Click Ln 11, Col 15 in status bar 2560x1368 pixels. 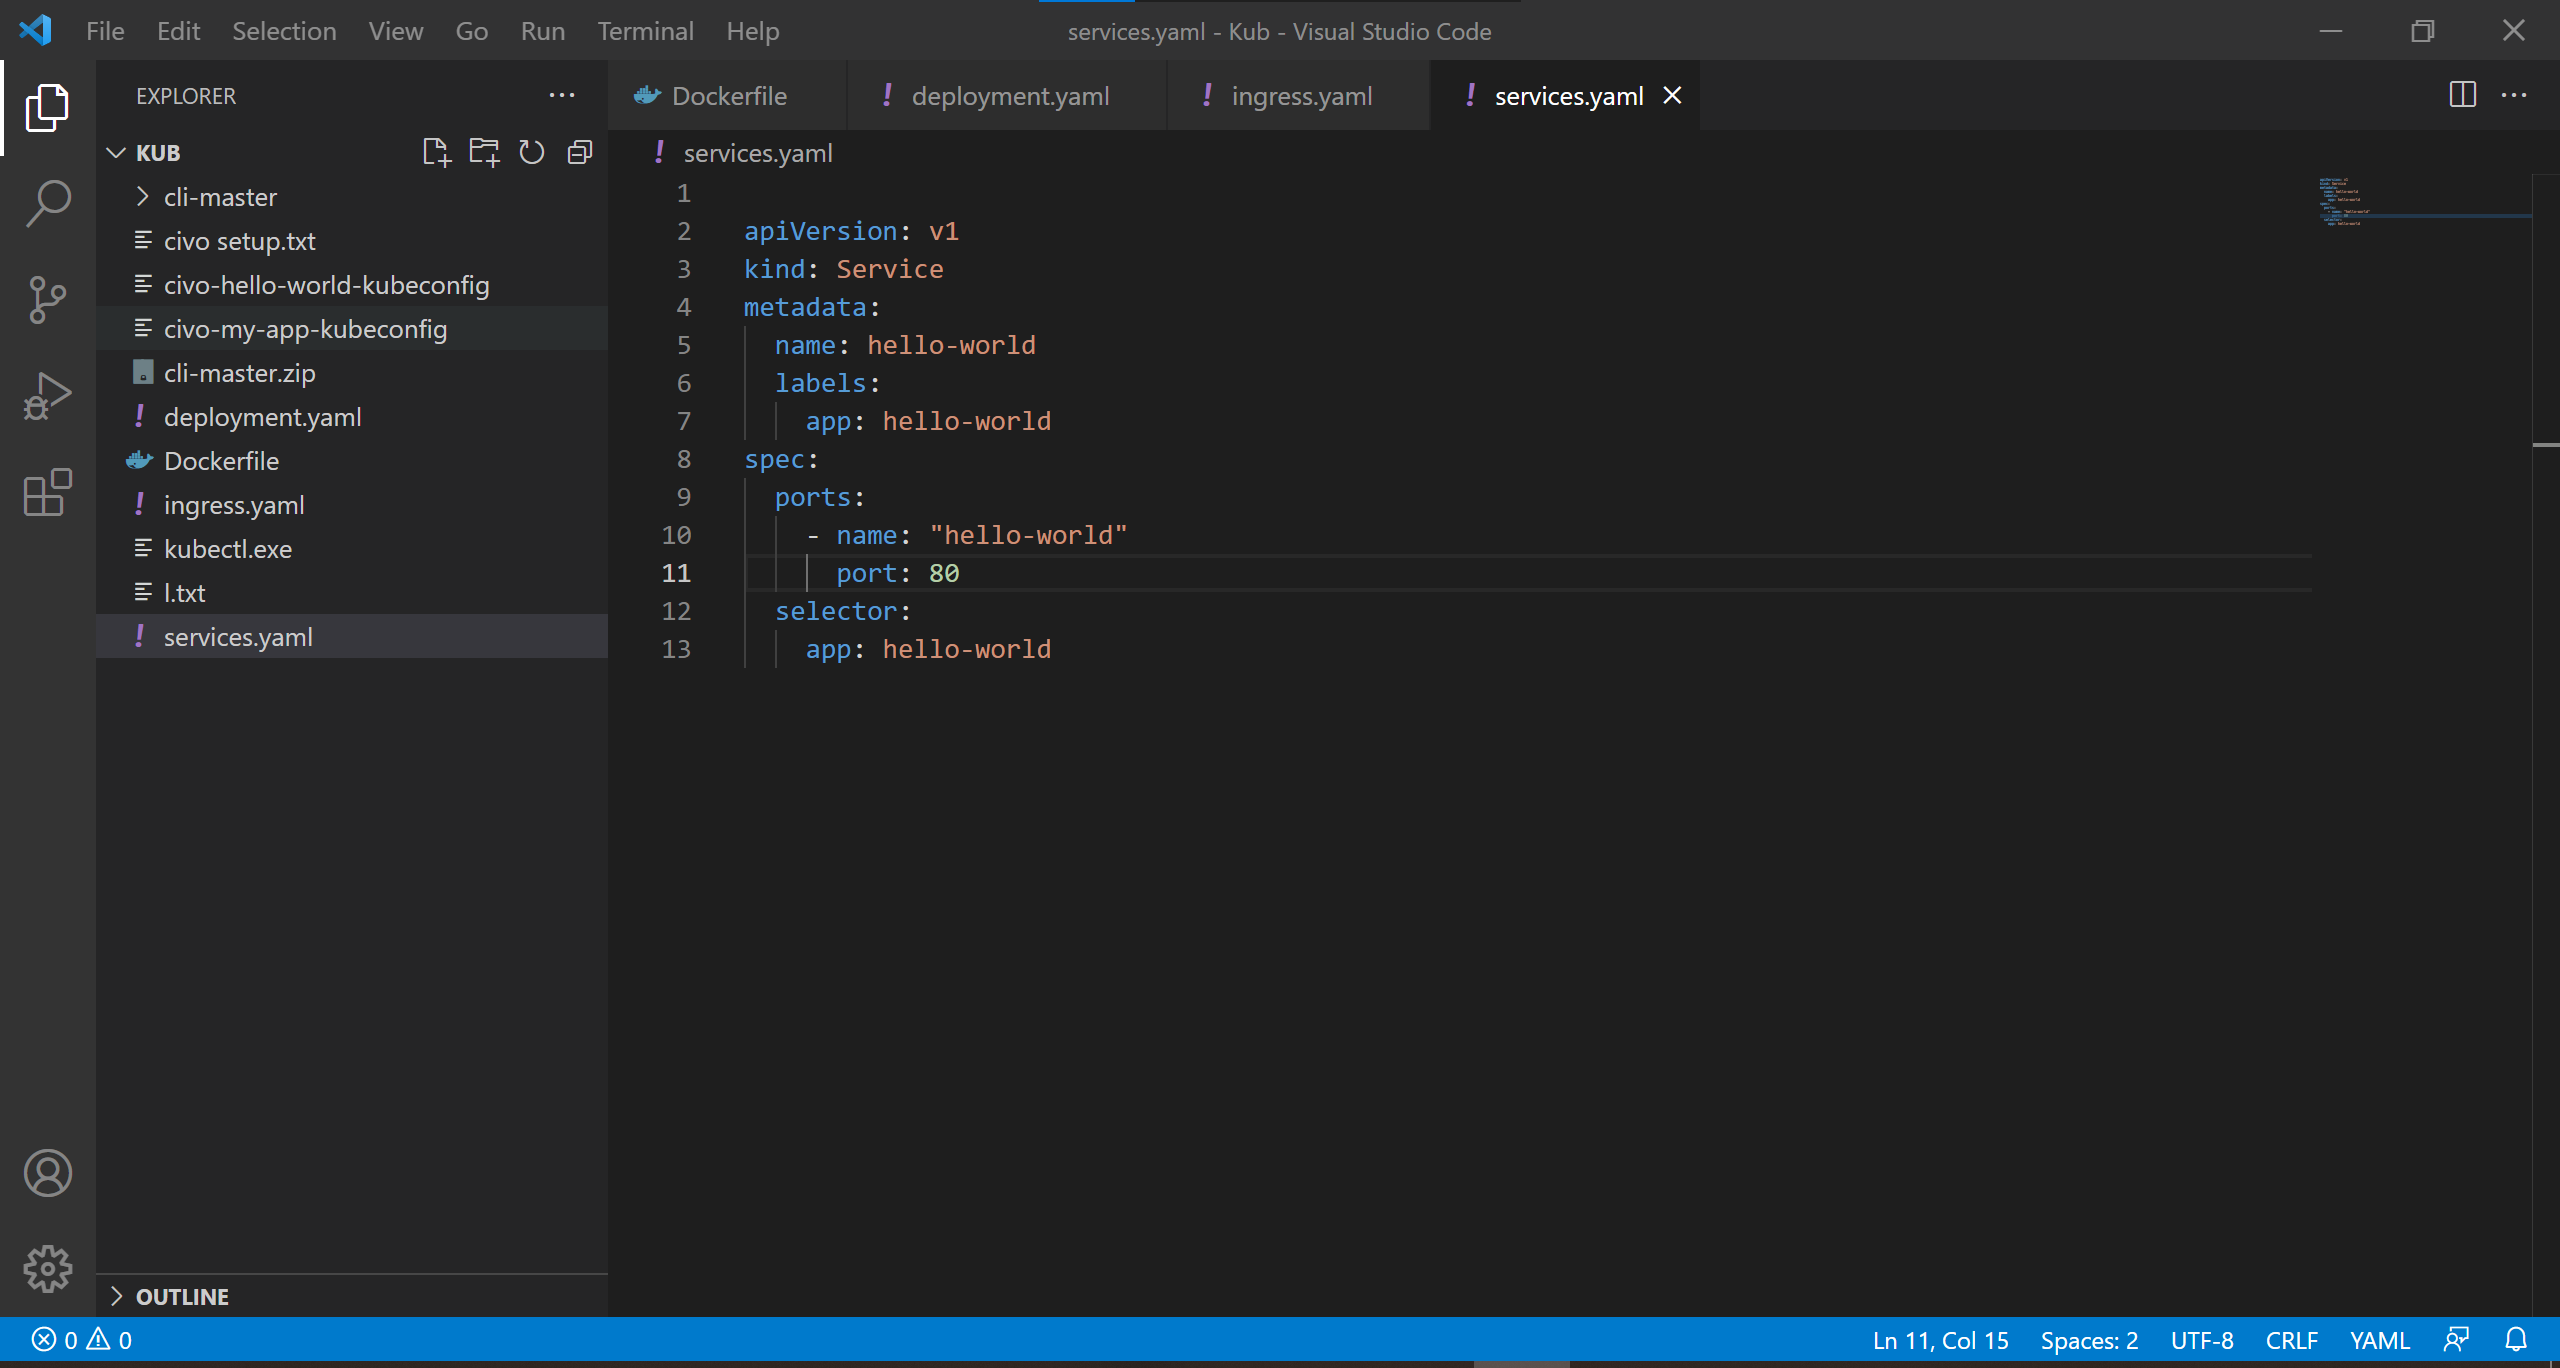[1940, 1340]
